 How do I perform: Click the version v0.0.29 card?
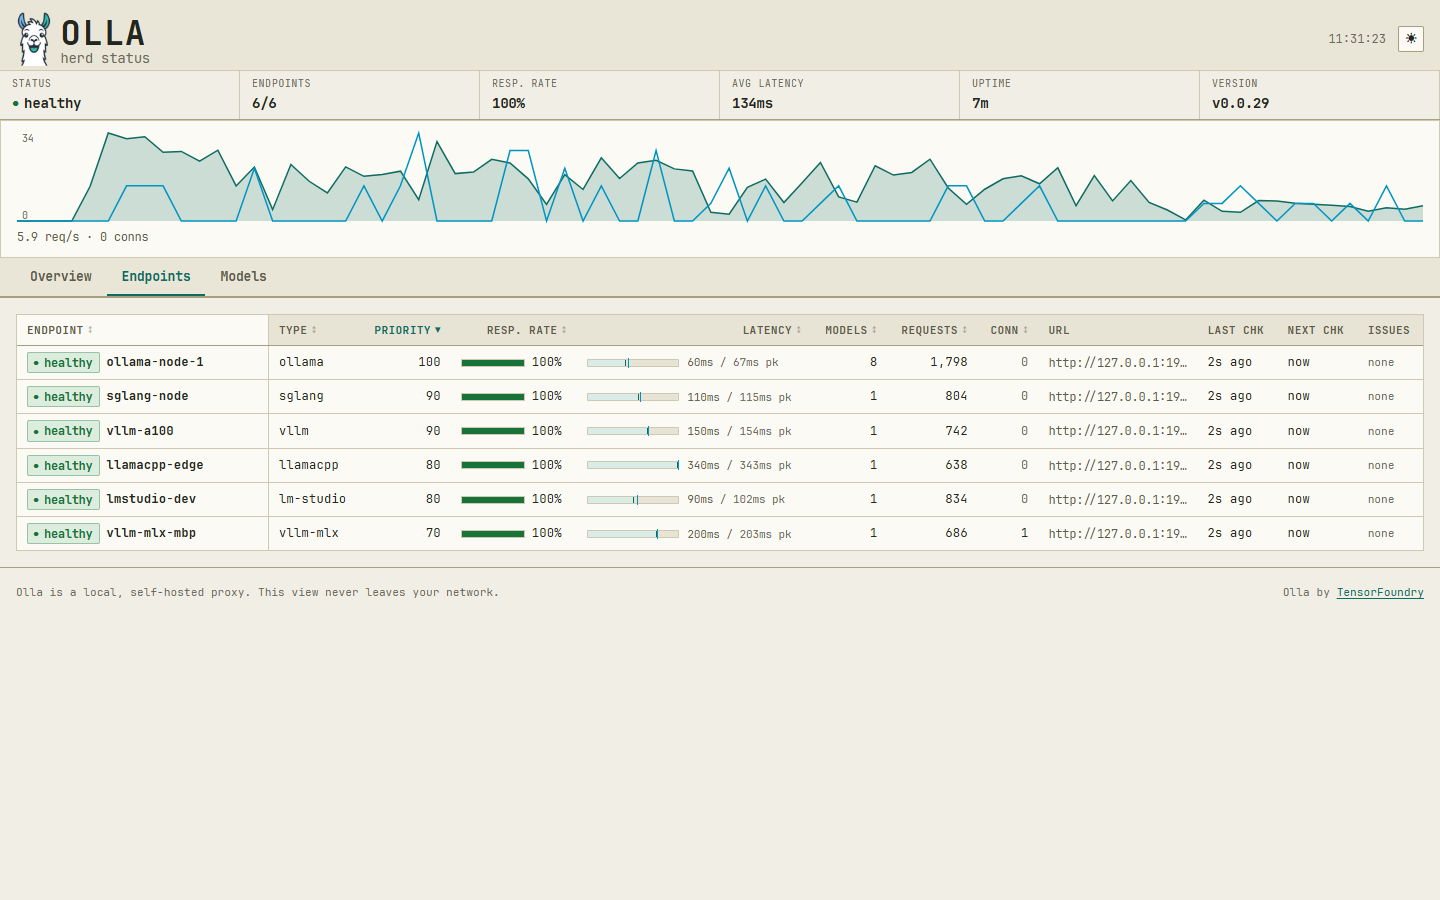[1319, 95]
